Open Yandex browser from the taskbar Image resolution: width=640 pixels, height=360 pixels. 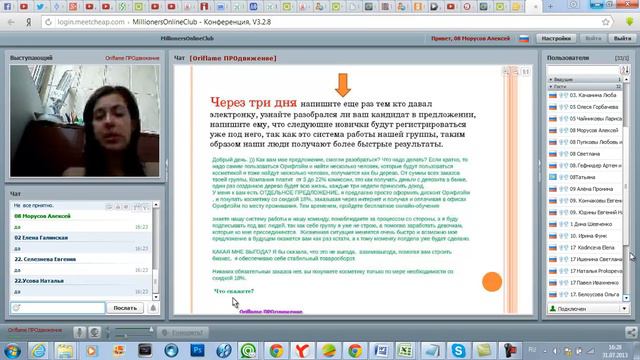[302, 350]
